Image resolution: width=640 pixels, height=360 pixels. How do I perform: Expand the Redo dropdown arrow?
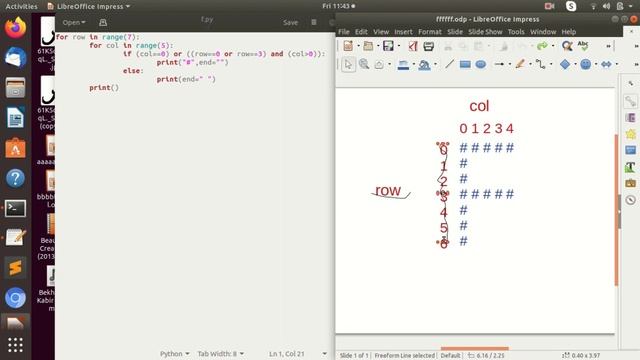click(x=553, y=46)
